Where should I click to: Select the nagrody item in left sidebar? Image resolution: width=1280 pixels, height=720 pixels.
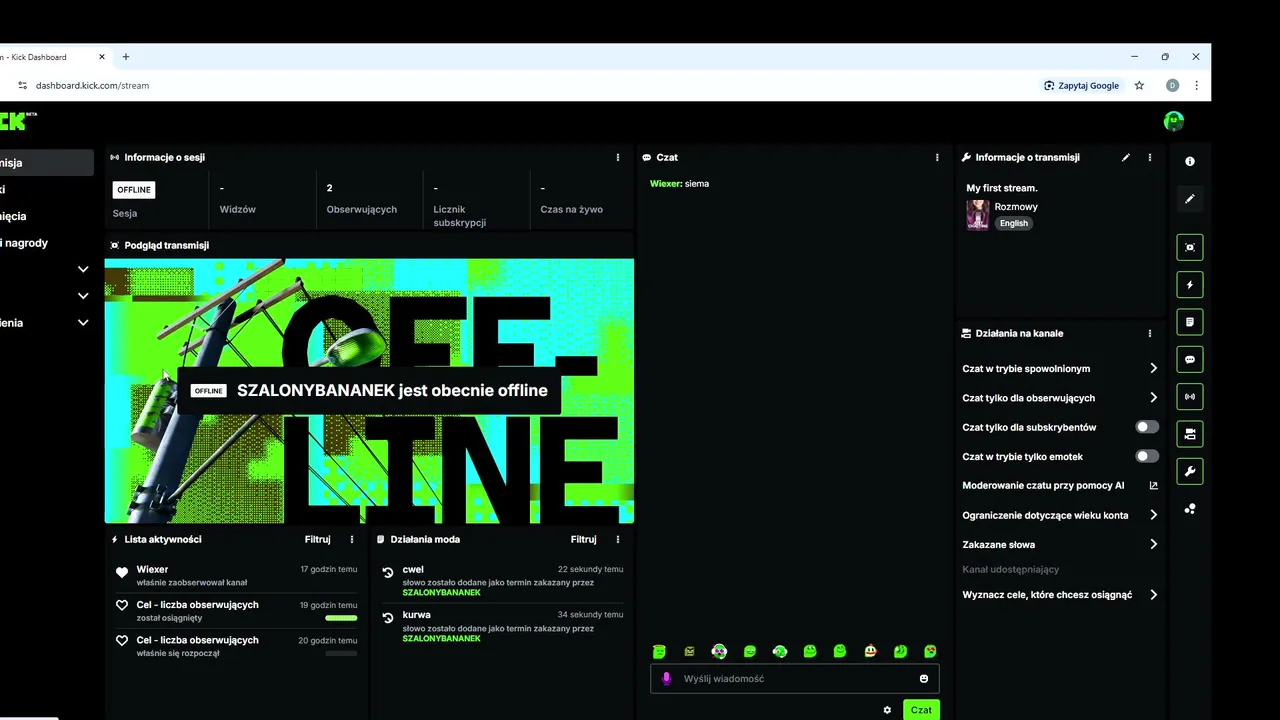click(26, 243)
